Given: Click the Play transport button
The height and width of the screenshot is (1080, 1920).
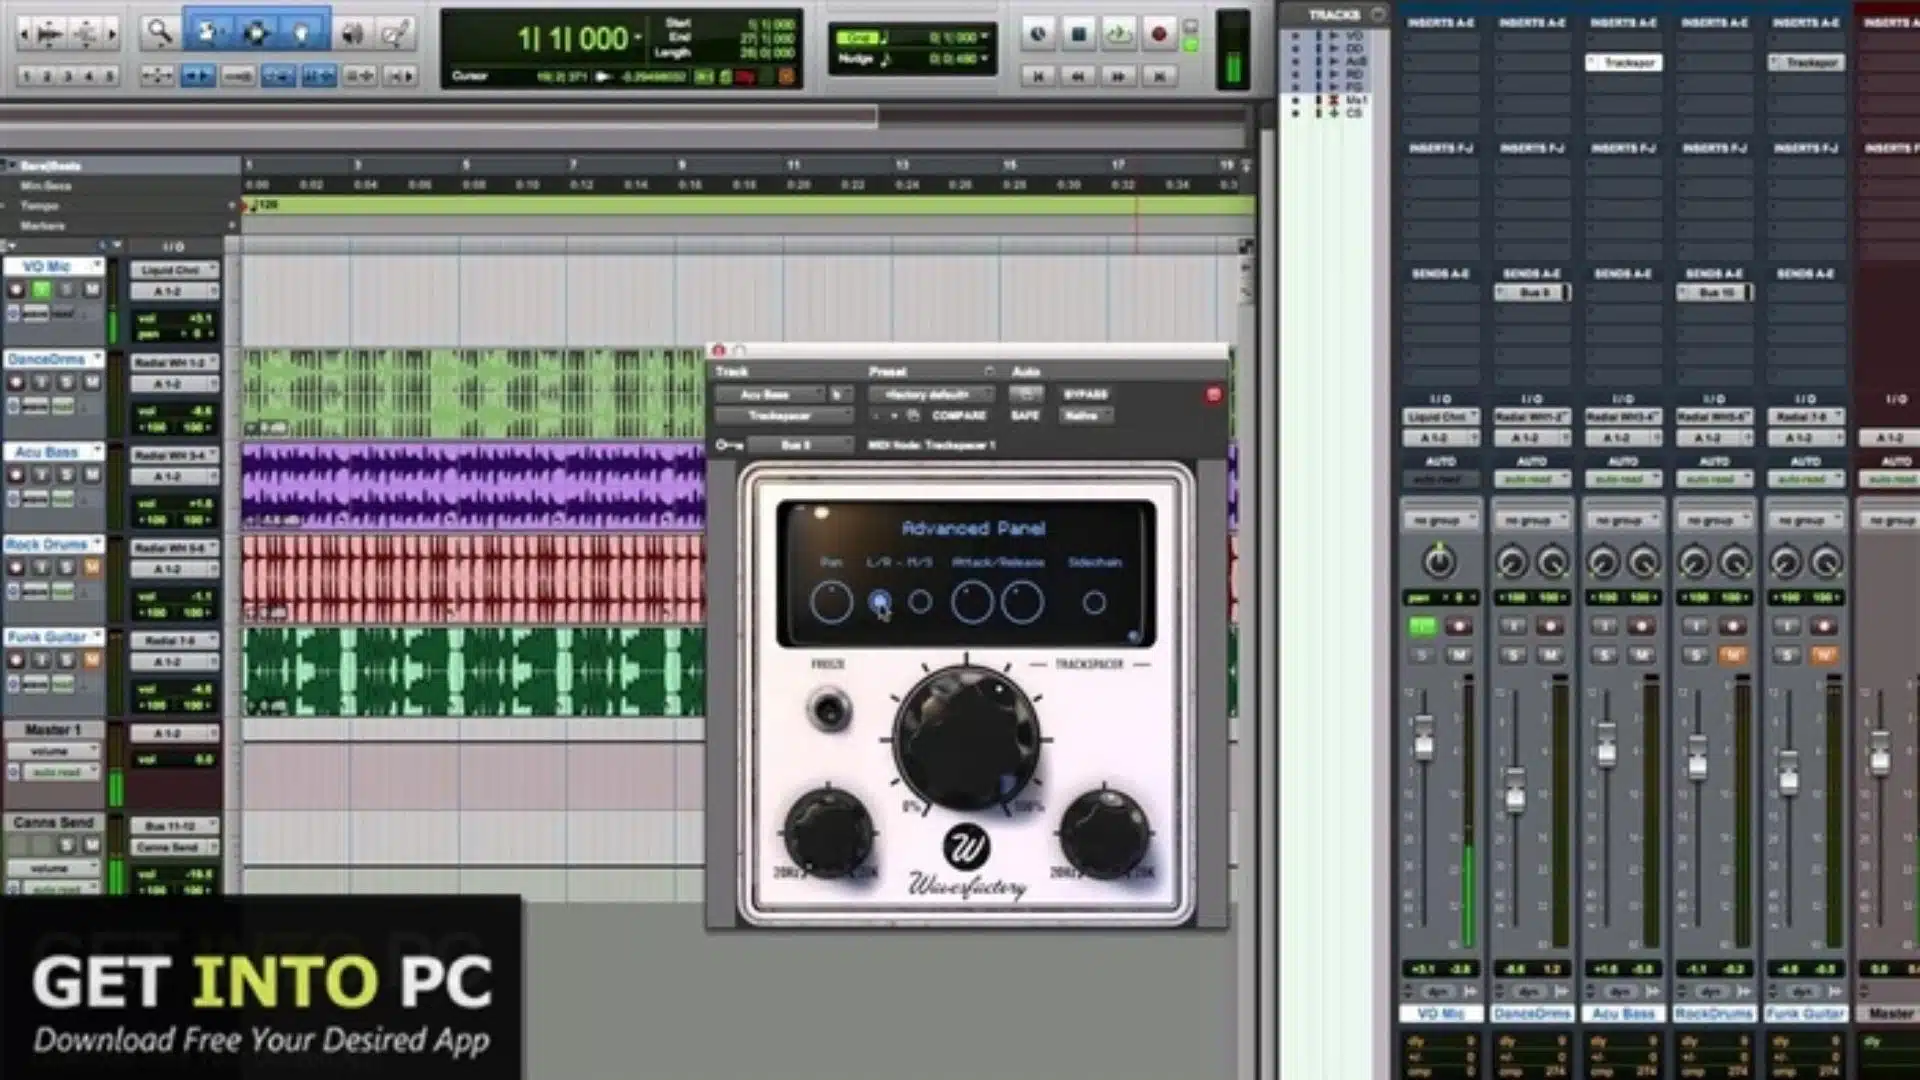Looking at the screenshot, I should [x=1118, y=34].
